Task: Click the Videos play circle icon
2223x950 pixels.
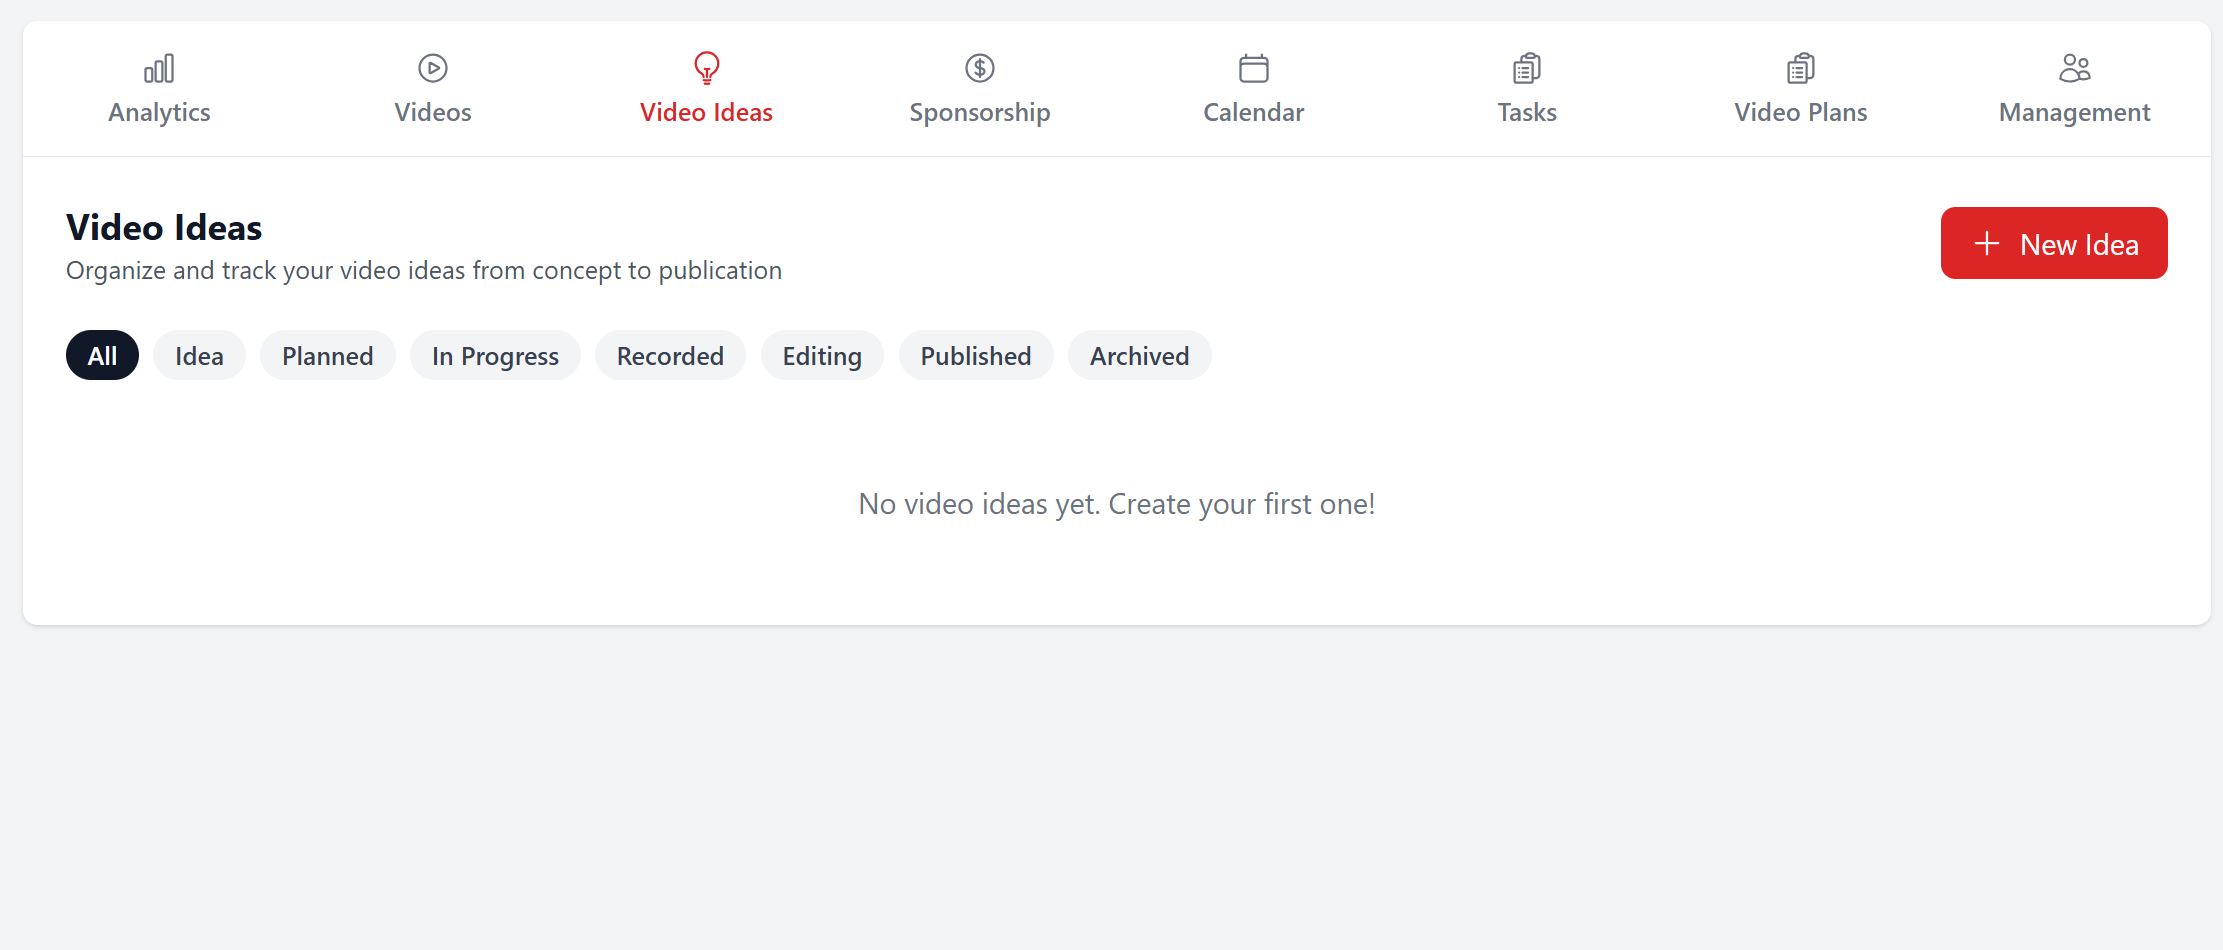Action: tap(433, 68)
